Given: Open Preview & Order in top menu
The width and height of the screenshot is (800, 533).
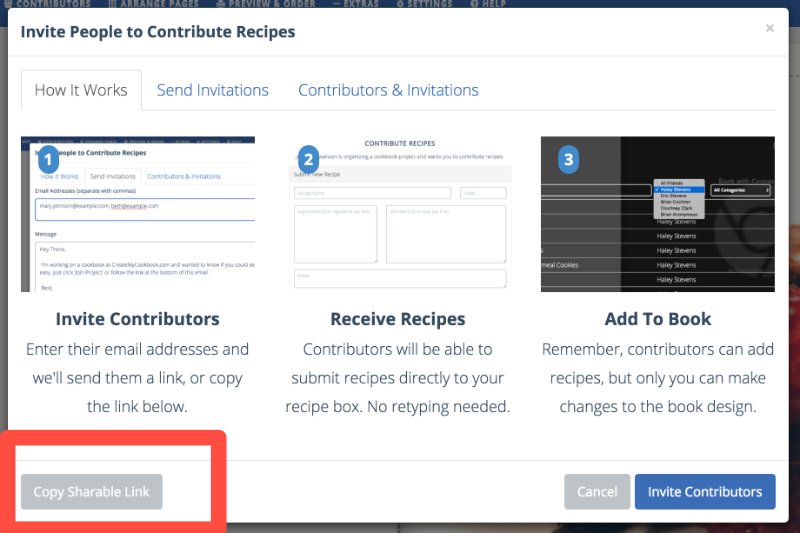Looking at the screenshot, I should (265, 4).
